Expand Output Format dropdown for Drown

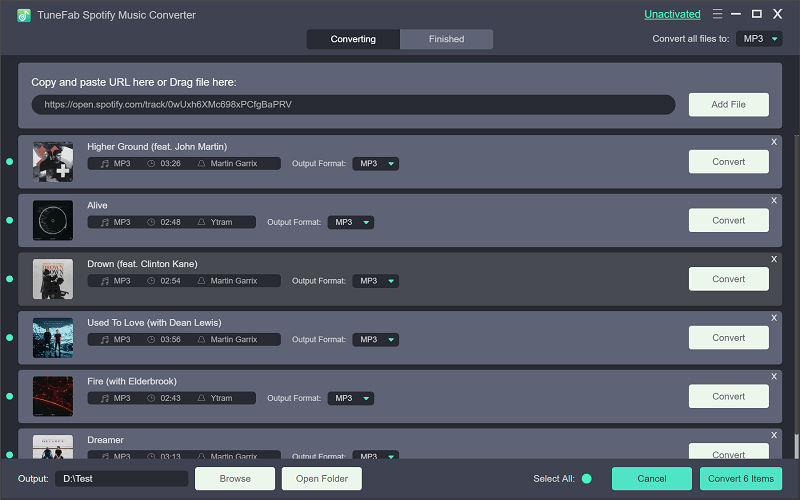[x=375, y=281]
